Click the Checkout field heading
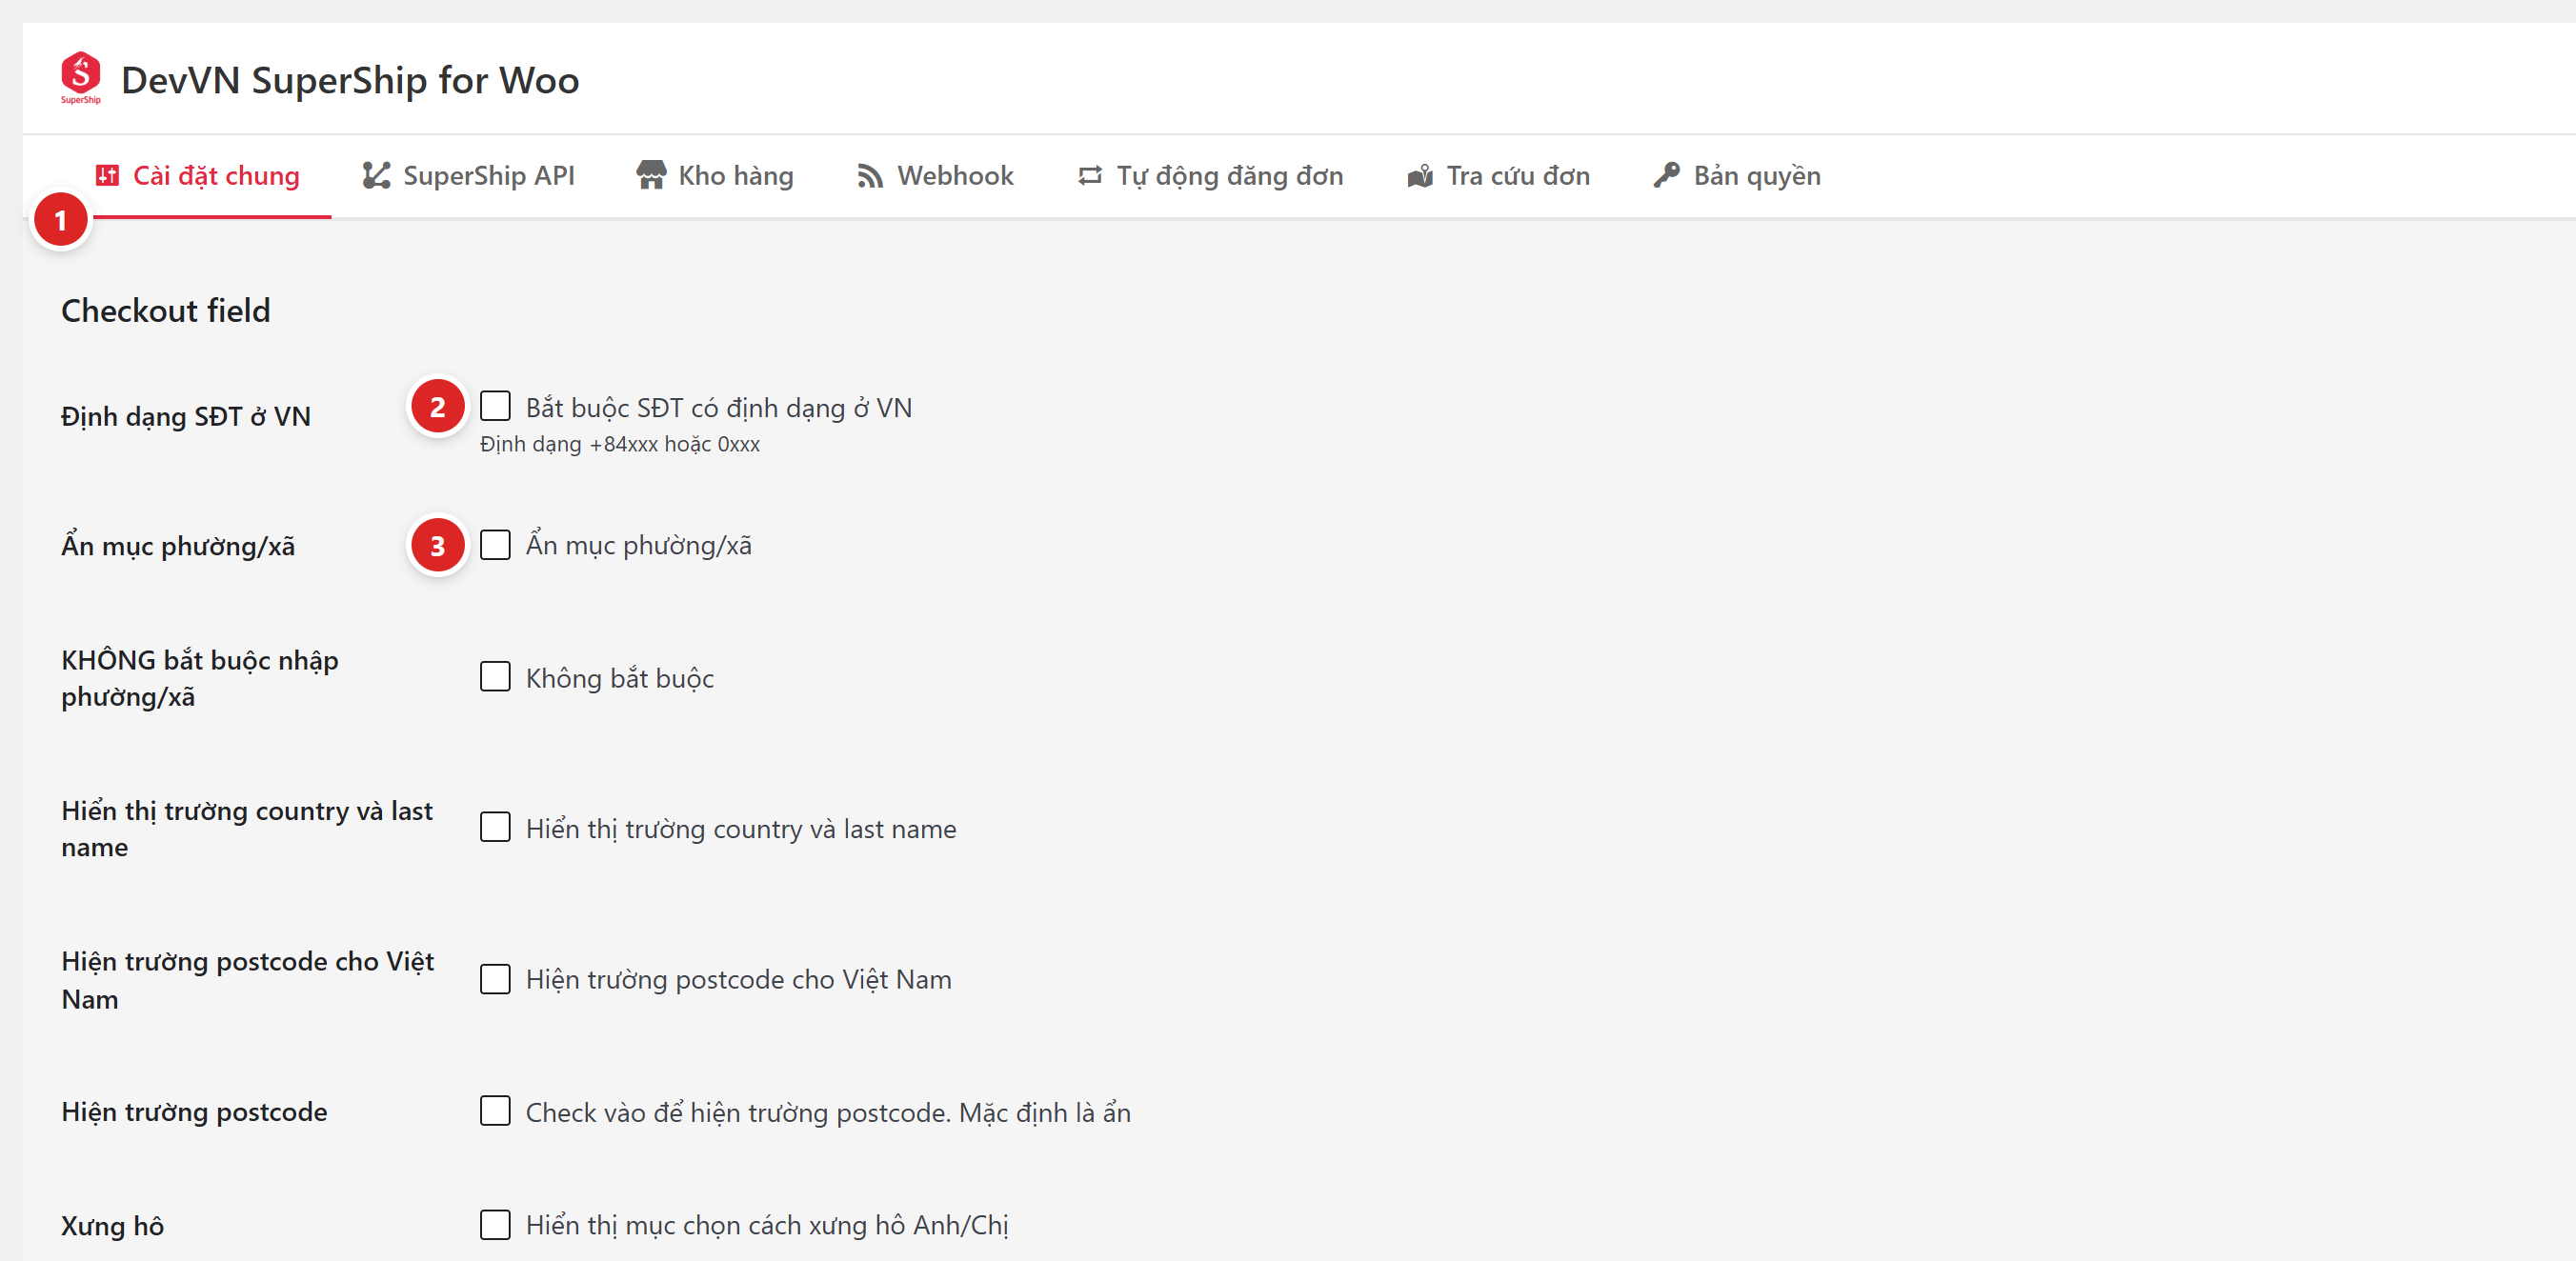Screen dimensions: 2576x1261 click(x=166, y=311)
